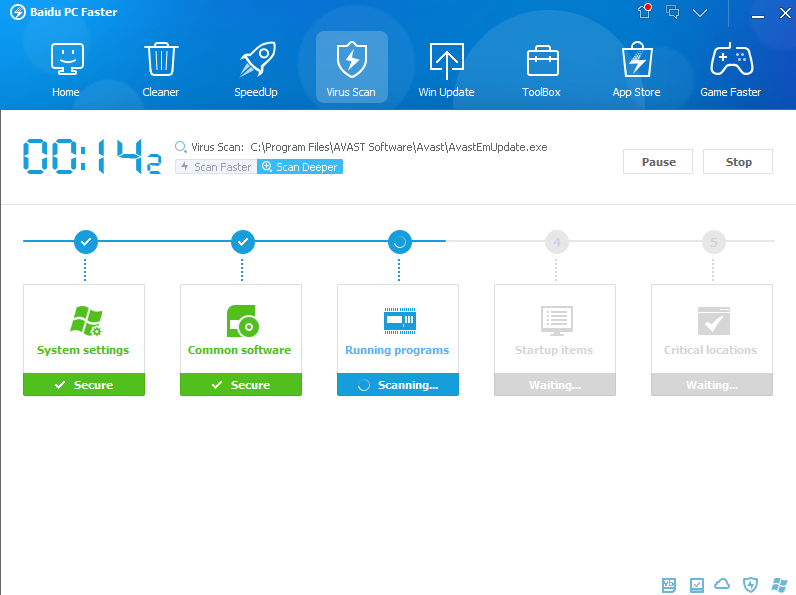Click the Common software disc icon
Image resolution: width=796 pixels, height=595 pixels.
[x=243, y=321]
